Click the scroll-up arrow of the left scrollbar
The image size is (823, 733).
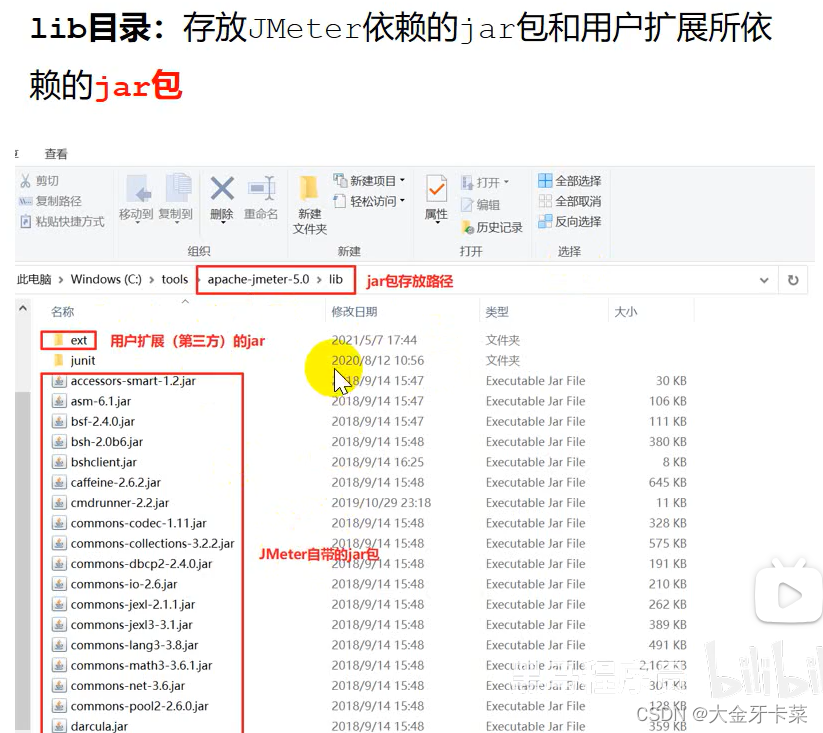23,309
